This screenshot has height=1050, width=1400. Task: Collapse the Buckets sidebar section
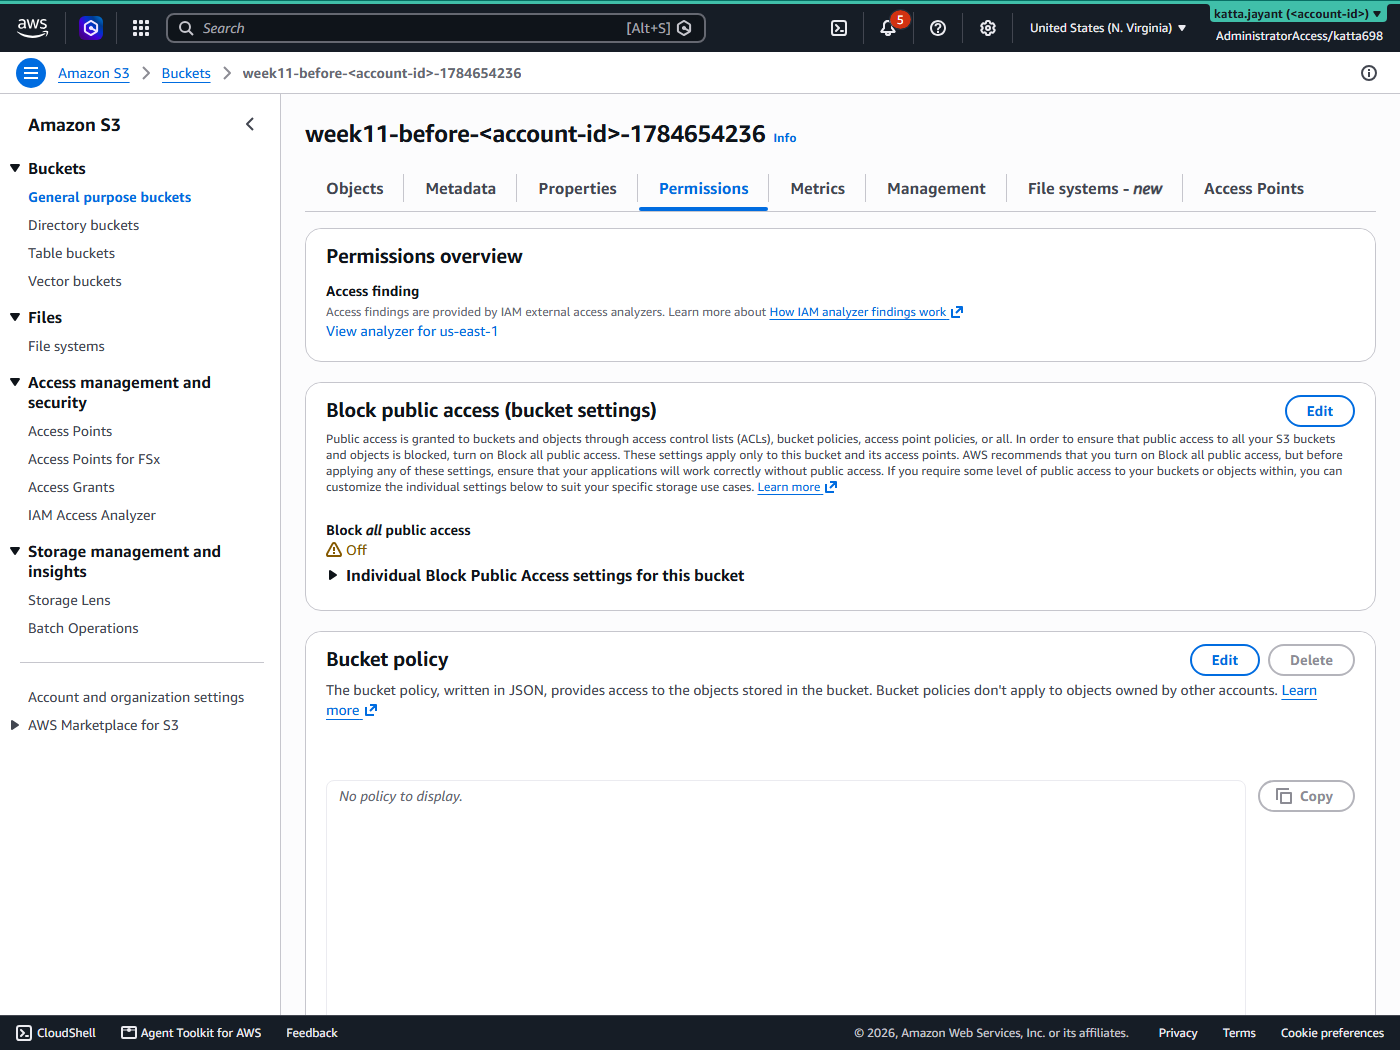(x=15, y=168)
